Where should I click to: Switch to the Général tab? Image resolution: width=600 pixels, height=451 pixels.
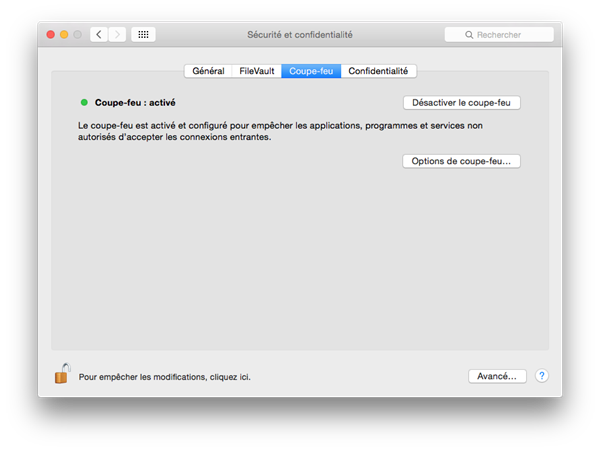[208, 71]
